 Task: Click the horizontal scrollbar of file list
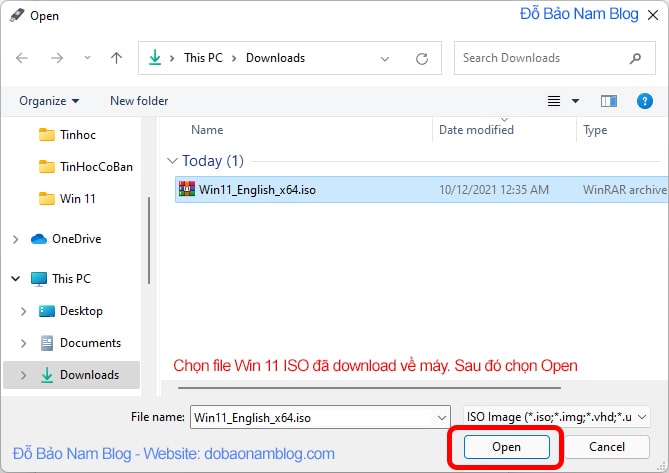pyautogui.click(x=369, y=388)
